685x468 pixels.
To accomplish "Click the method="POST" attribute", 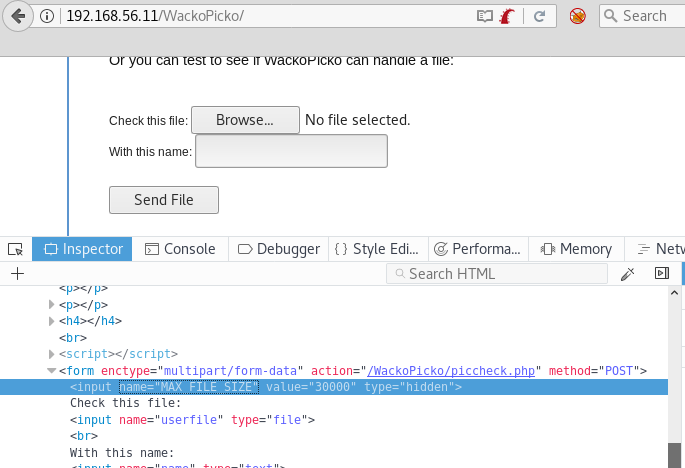I will pyautogui.click(x=594, y=371).
